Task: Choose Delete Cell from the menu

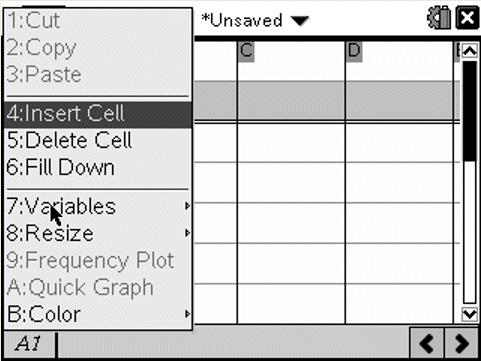Action: pyautogui.click(x=98, y=140)
